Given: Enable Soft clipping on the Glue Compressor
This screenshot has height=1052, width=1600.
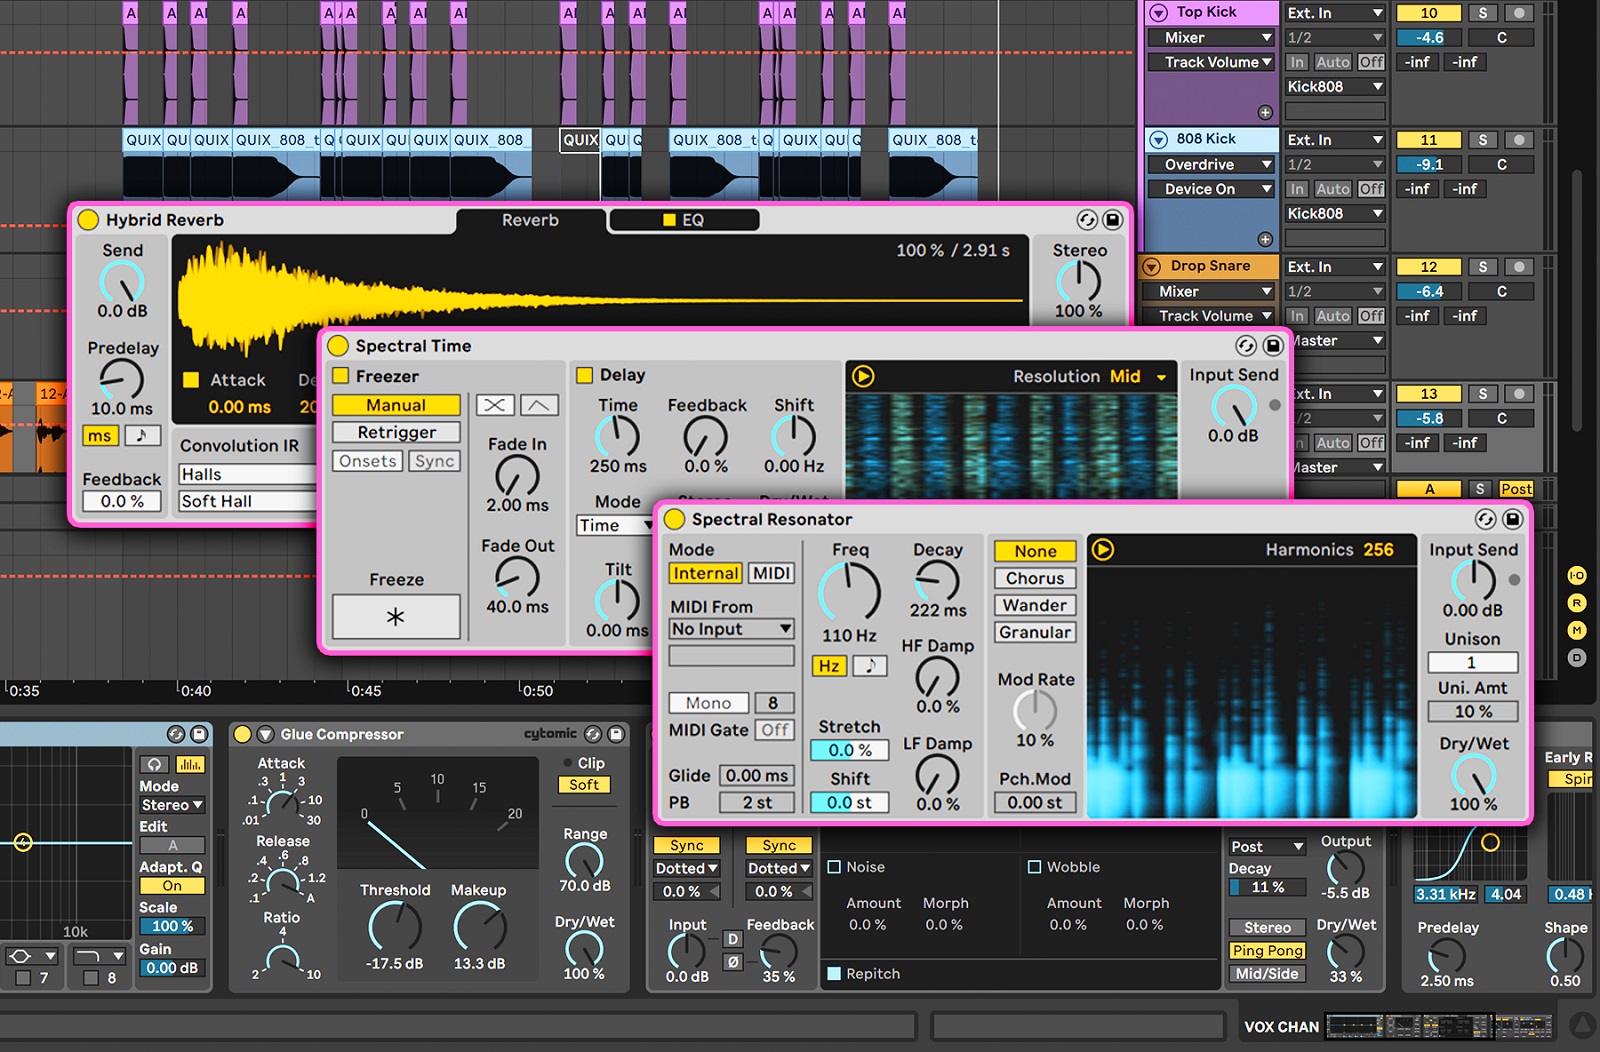Looking at the screenshot, I should (584, 785).
